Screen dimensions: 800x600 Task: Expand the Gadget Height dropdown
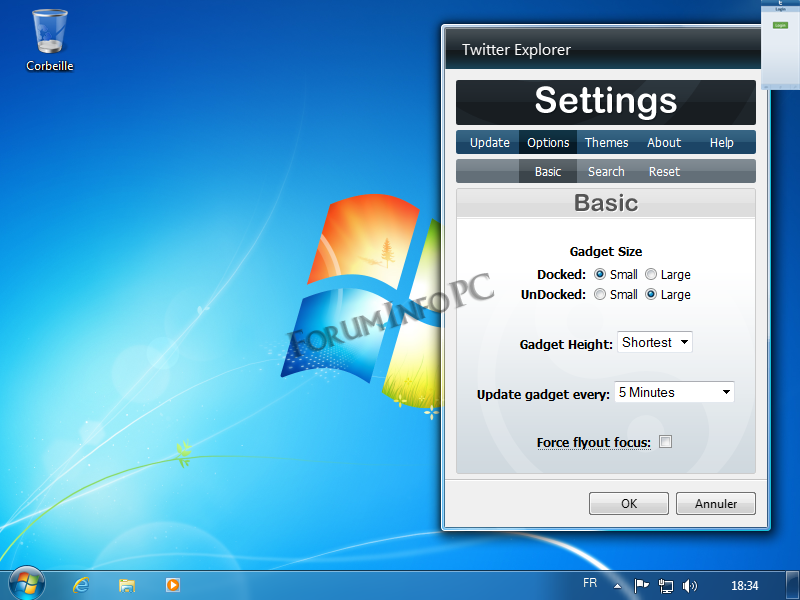(655, 342)
